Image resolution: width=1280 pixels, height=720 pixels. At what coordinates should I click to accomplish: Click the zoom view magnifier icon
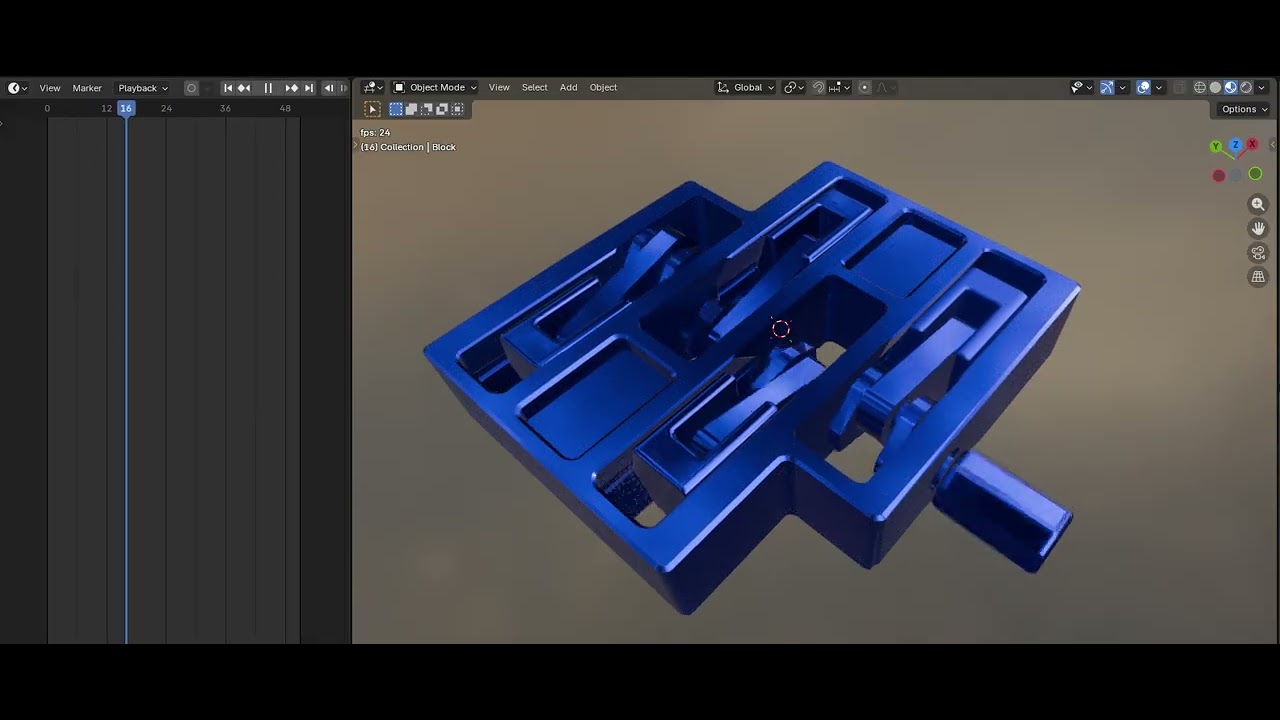click(1258, 204)
